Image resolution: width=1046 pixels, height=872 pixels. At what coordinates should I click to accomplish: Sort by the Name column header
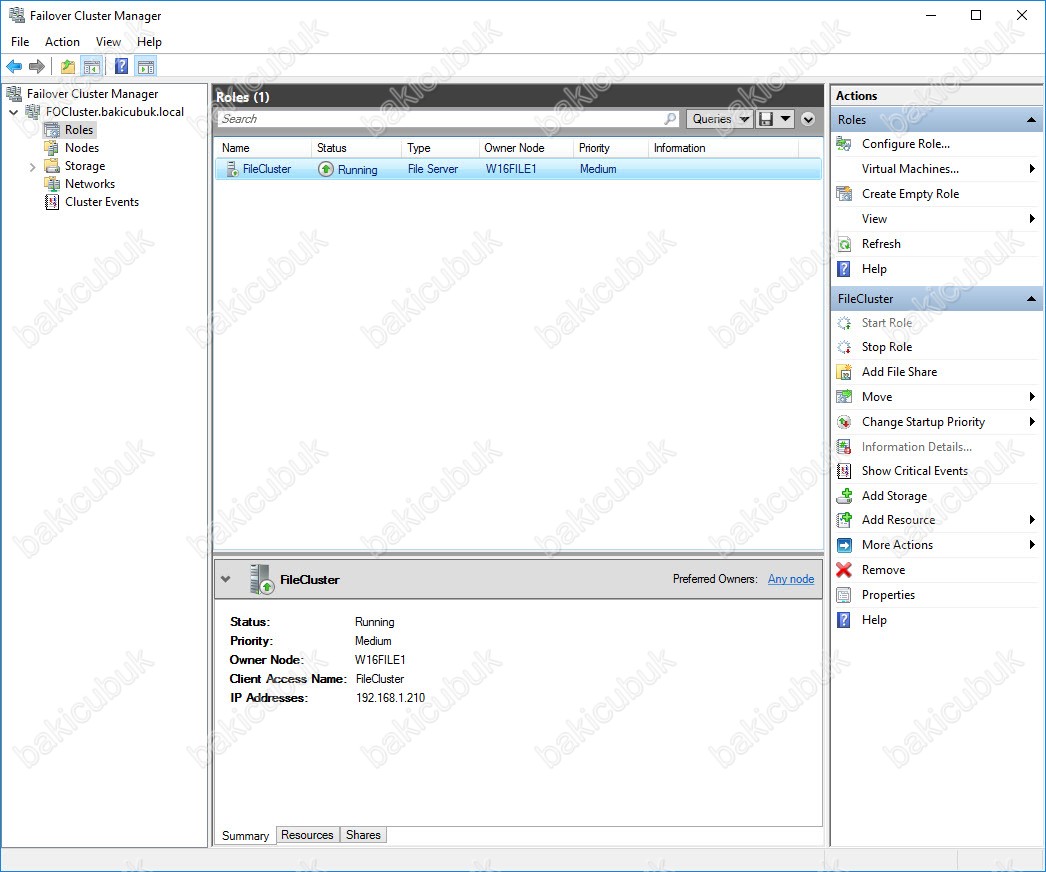tap(263, 147)
